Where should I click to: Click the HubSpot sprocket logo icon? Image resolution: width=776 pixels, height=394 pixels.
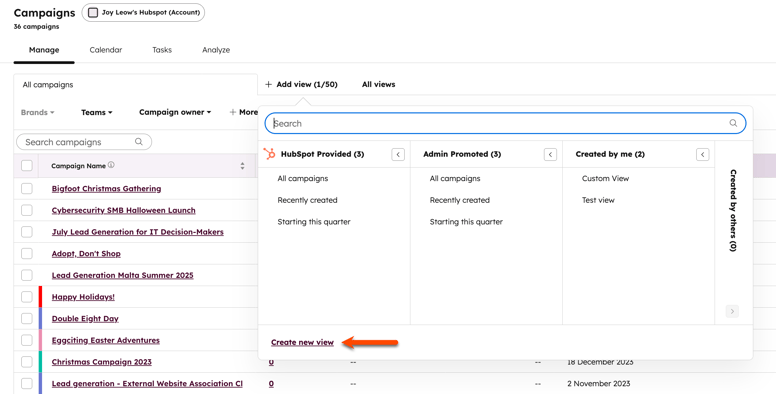269,154
